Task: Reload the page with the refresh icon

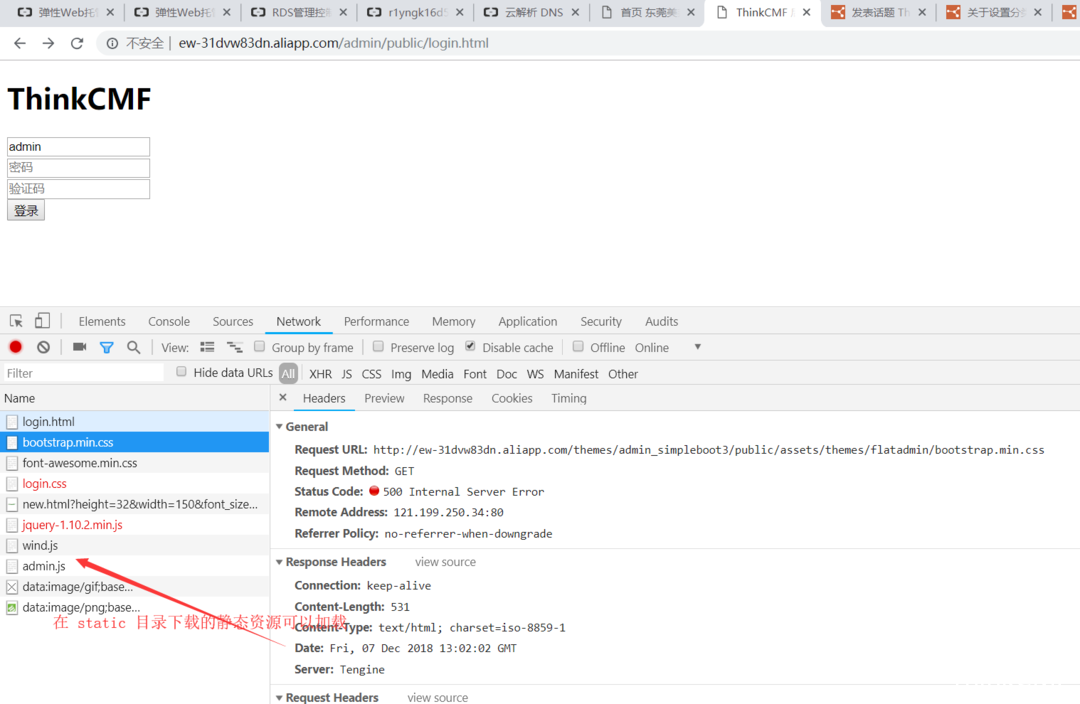Action: click(77, 43)
